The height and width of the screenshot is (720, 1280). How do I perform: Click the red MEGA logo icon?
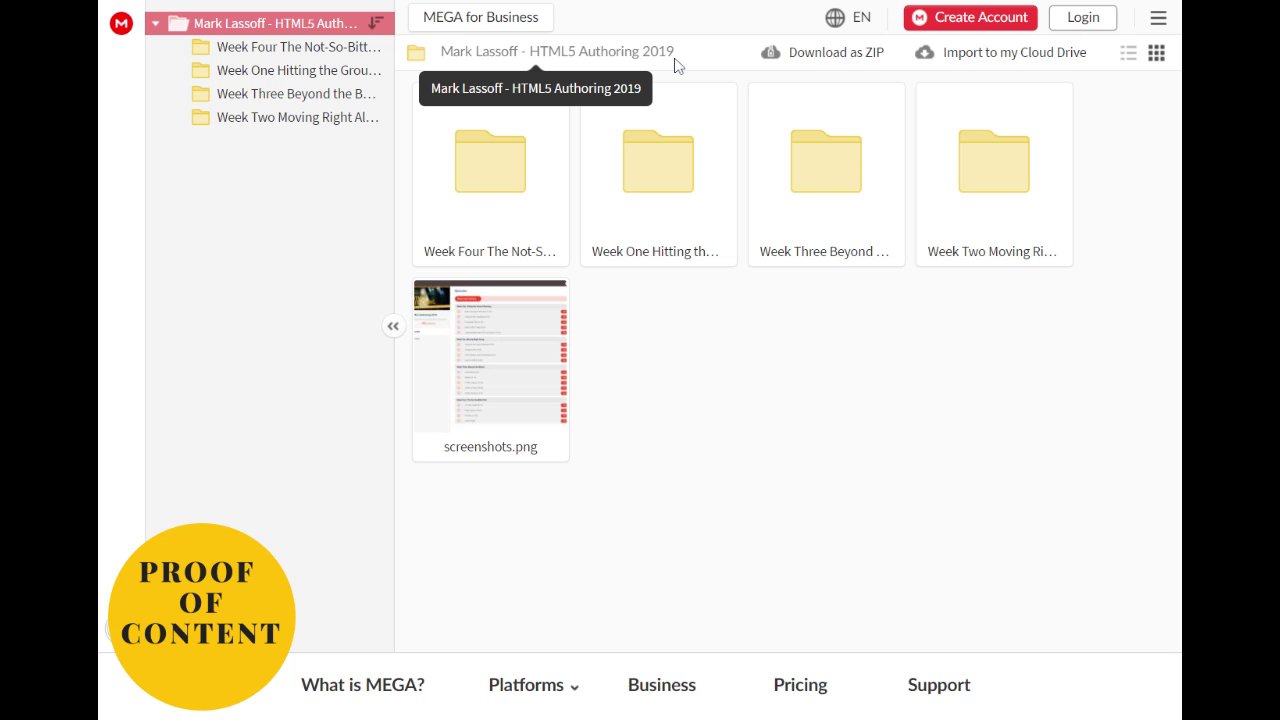121,23
